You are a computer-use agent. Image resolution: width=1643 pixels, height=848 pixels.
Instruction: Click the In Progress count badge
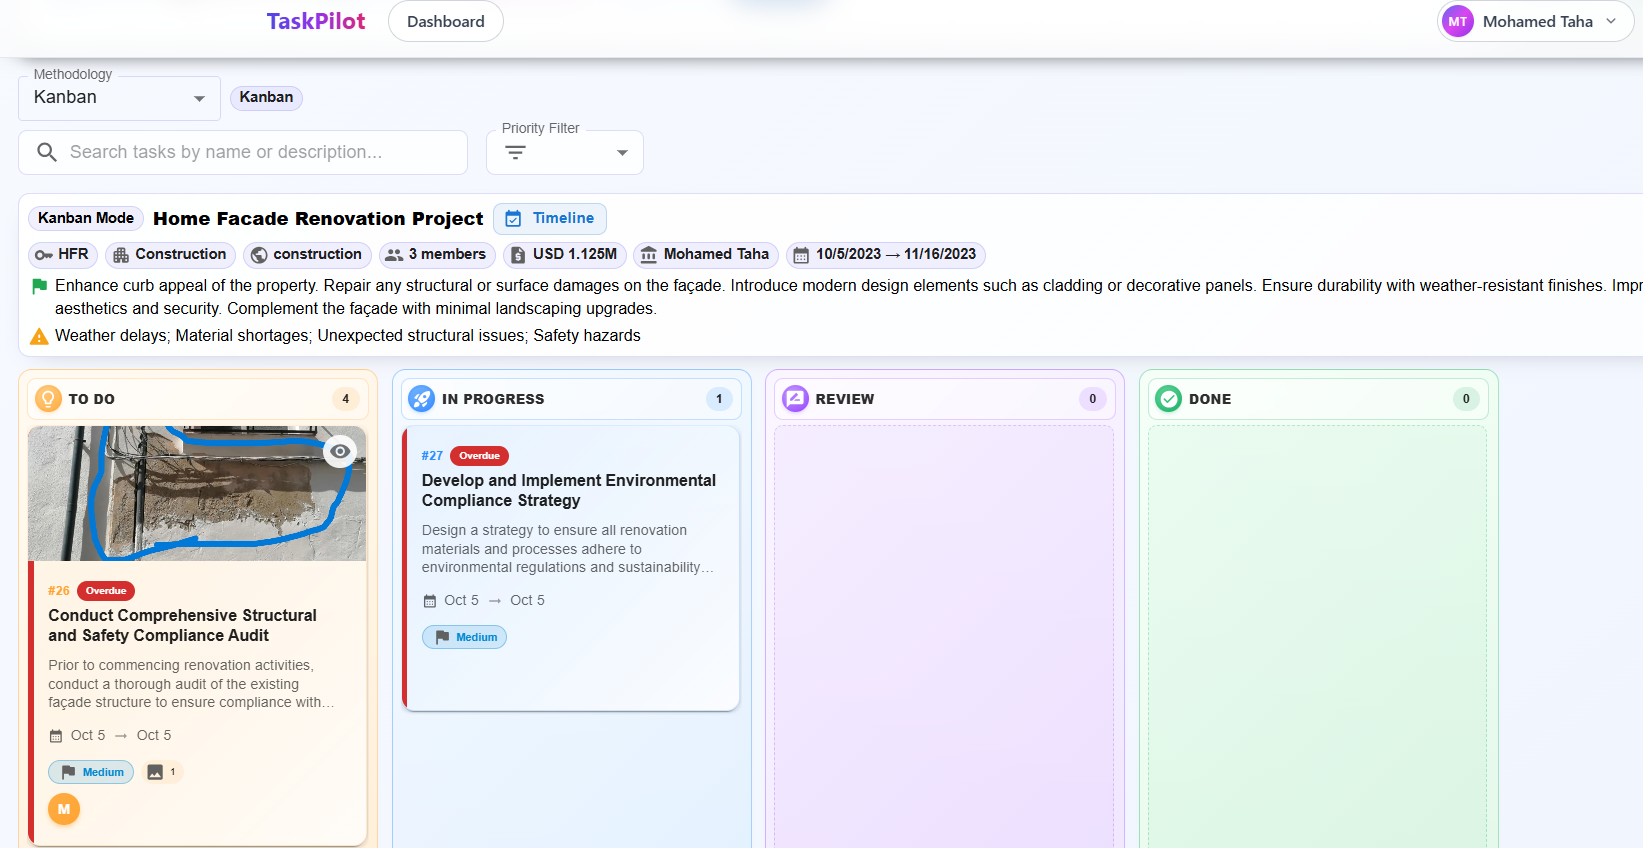coord(719,399)
